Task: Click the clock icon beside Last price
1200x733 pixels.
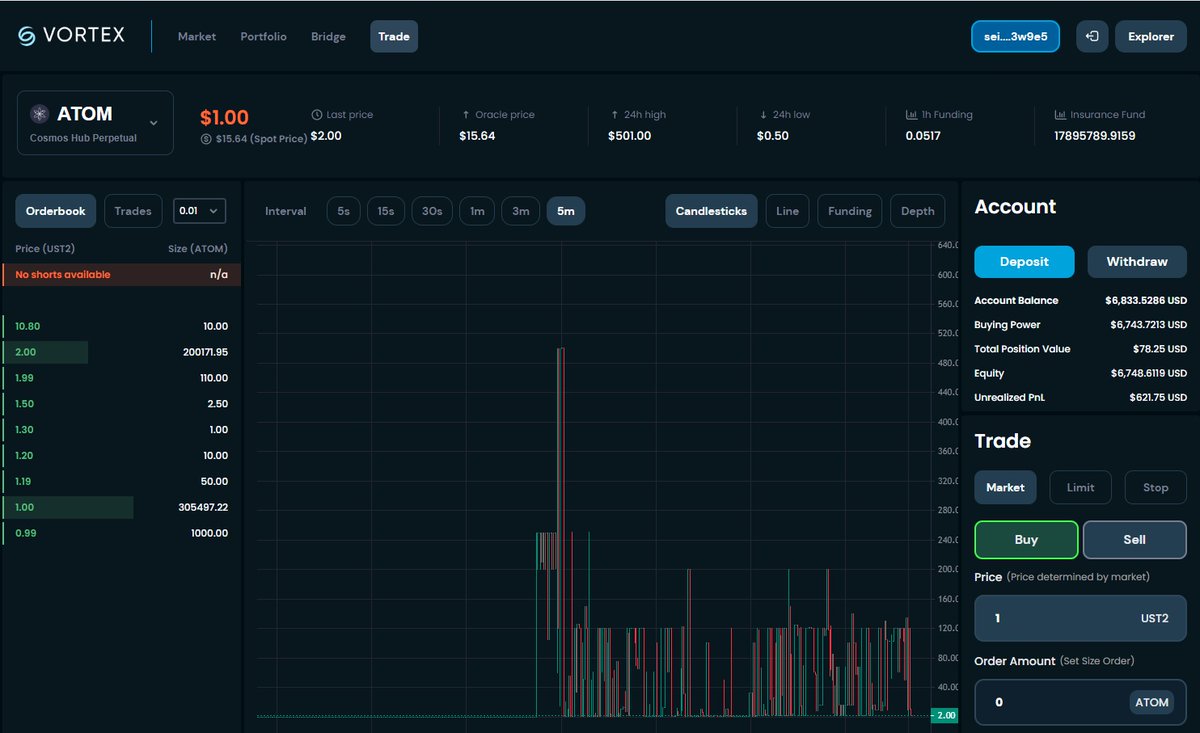Action: [x=317, y=115]
